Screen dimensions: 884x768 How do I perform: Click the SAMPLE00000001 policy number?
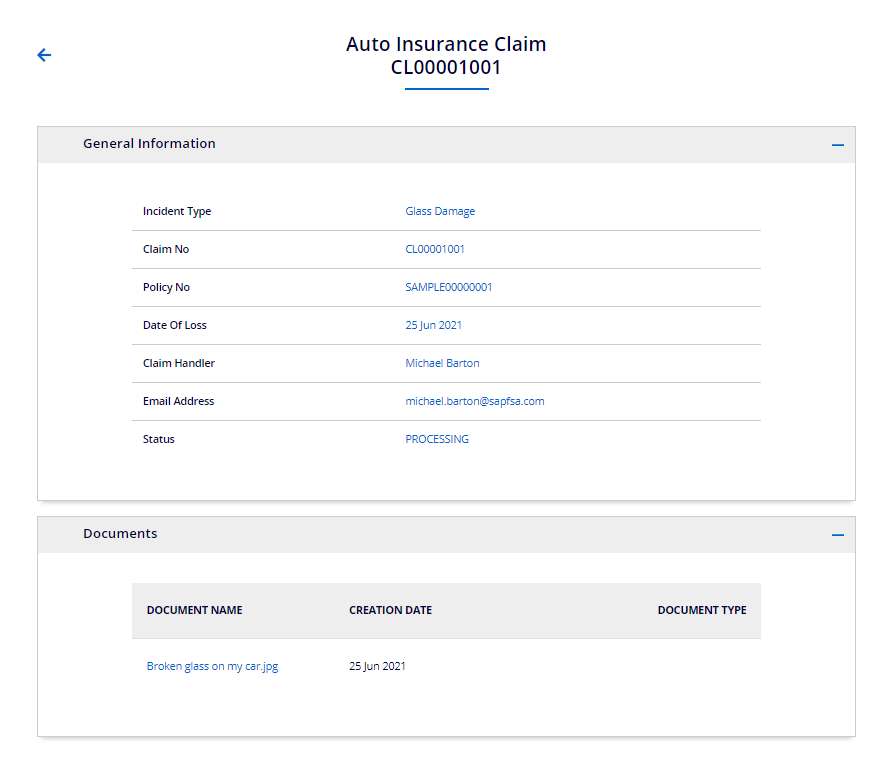448,287
